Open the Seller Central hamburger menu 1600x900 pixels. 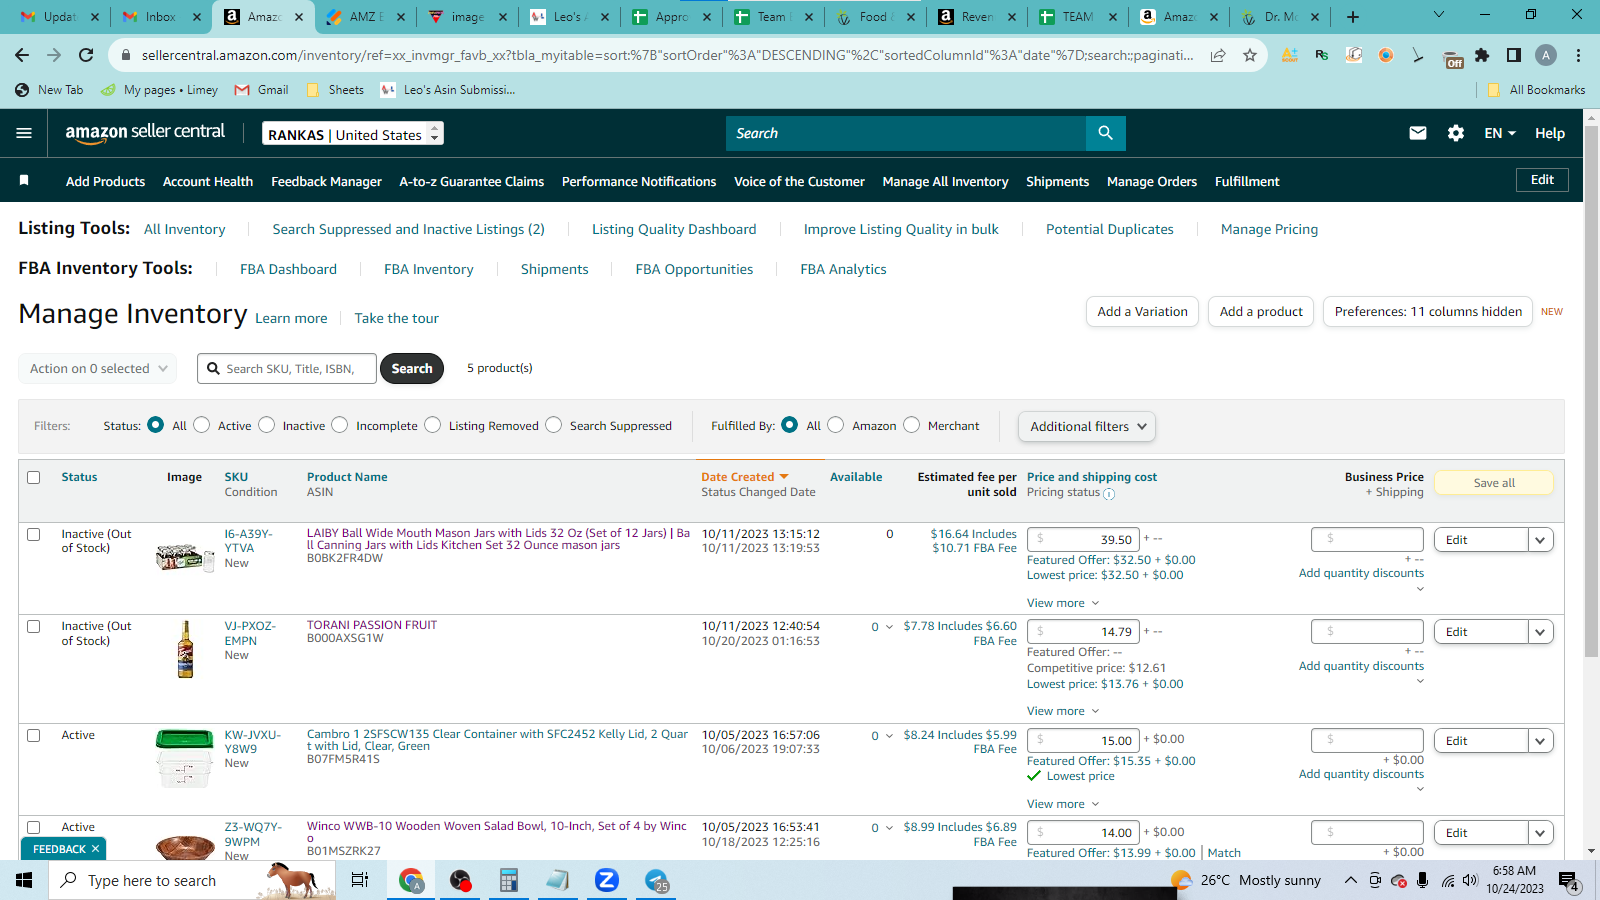pyautogui.click(x=24, y=133)
